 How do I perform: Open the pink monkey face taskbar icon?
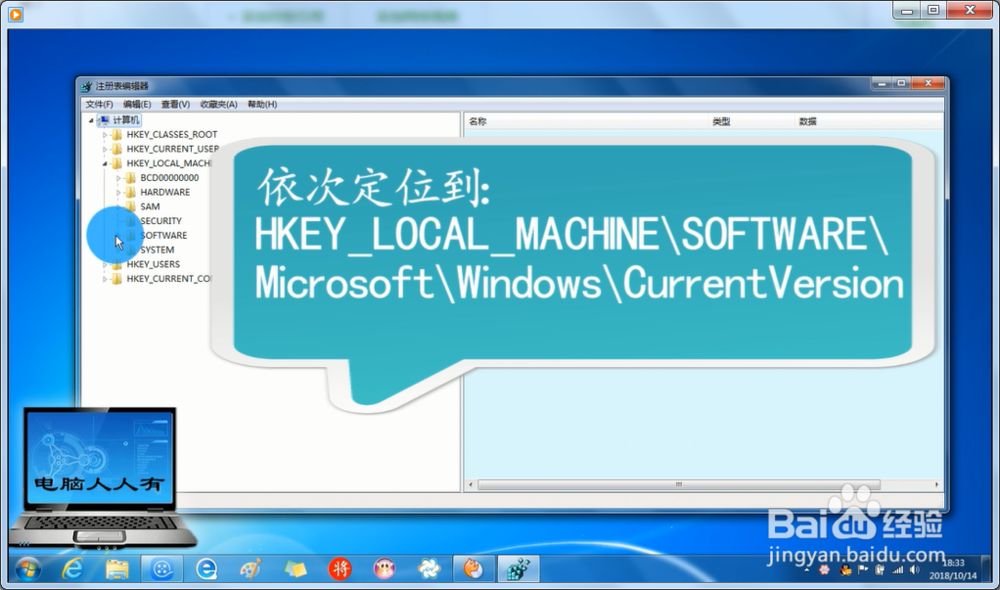click(x=384, y=568)
